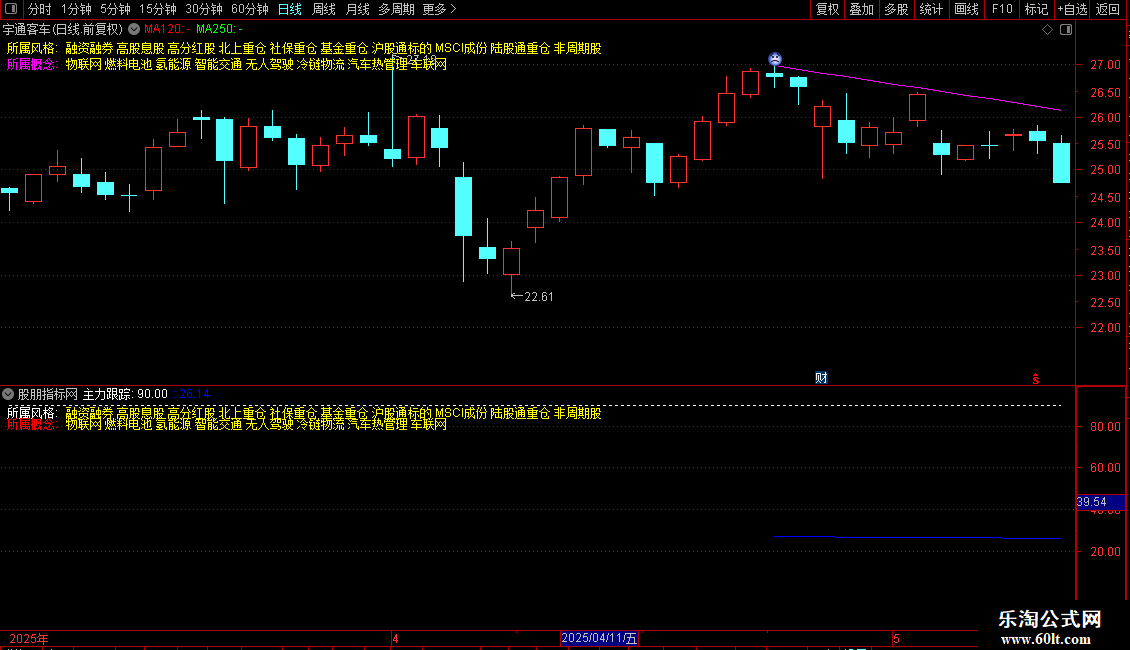Expand the 更多 periods menu
This screenshot has height=650, width=1130.
(439, 9)
